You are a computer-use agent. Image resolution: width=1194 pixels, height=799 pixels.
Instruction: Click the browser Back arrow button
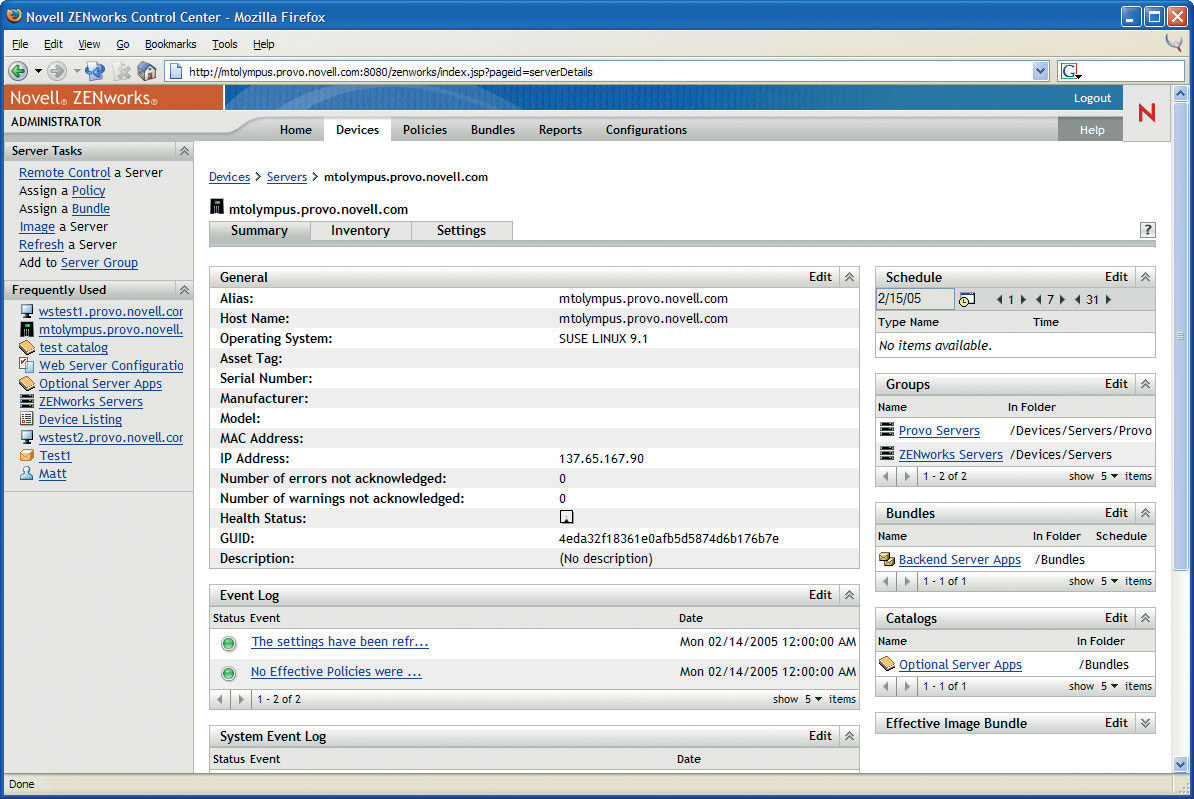[18, 72]
